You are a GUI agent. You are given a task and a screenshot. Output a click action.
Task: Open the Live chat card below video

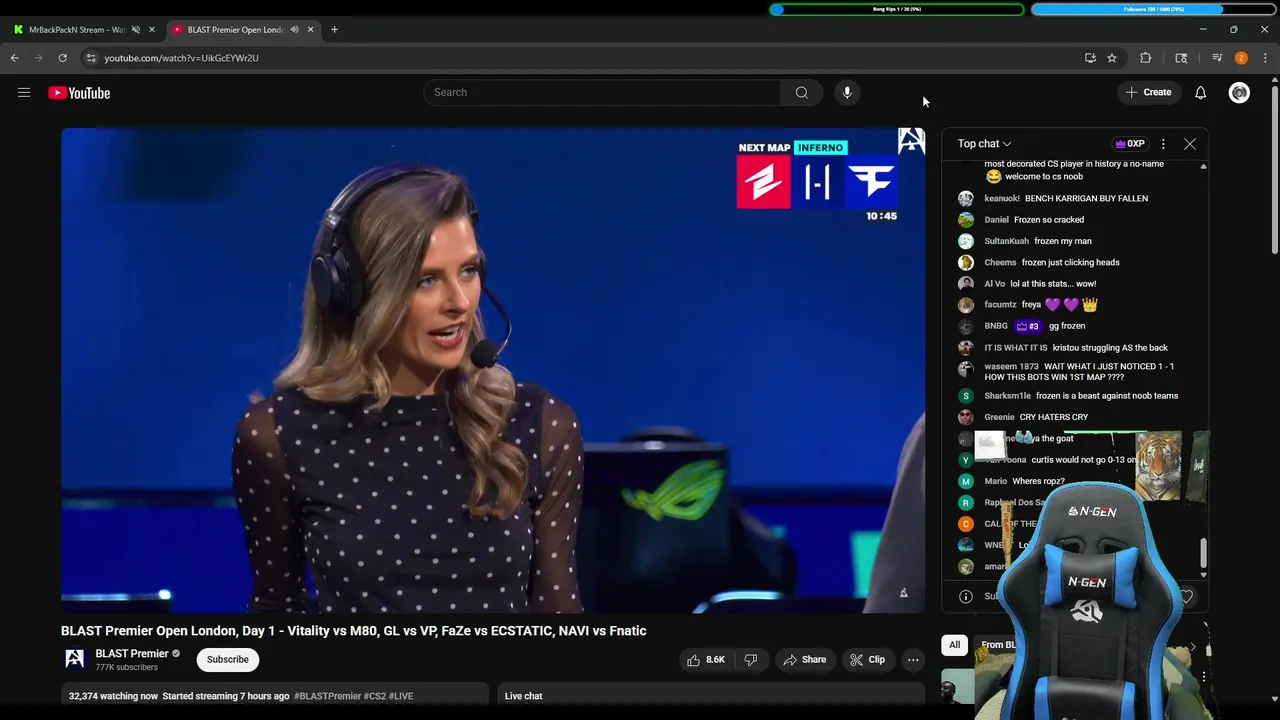point(711,696)
